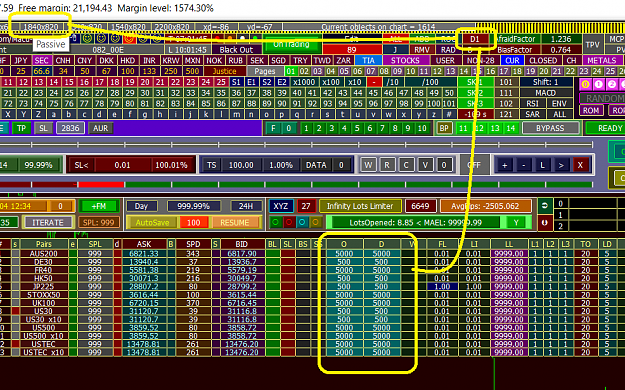The image size is (625, 390).
Task: Click the SK1 green button
Action: tap(475, 82)
